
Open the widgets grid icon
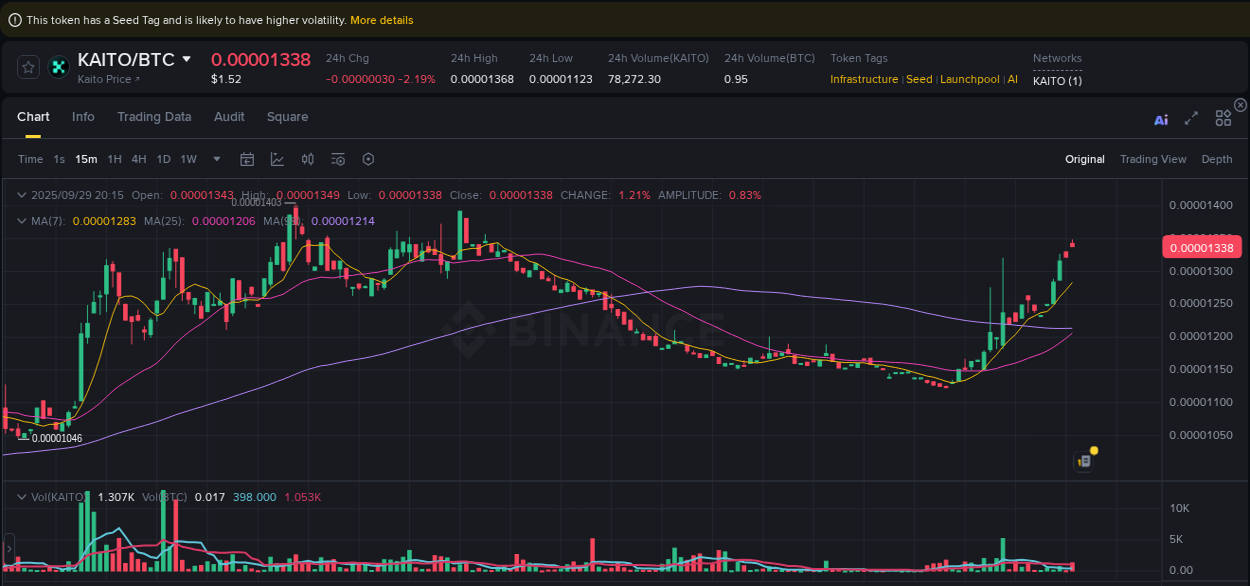click(1223, 117)
